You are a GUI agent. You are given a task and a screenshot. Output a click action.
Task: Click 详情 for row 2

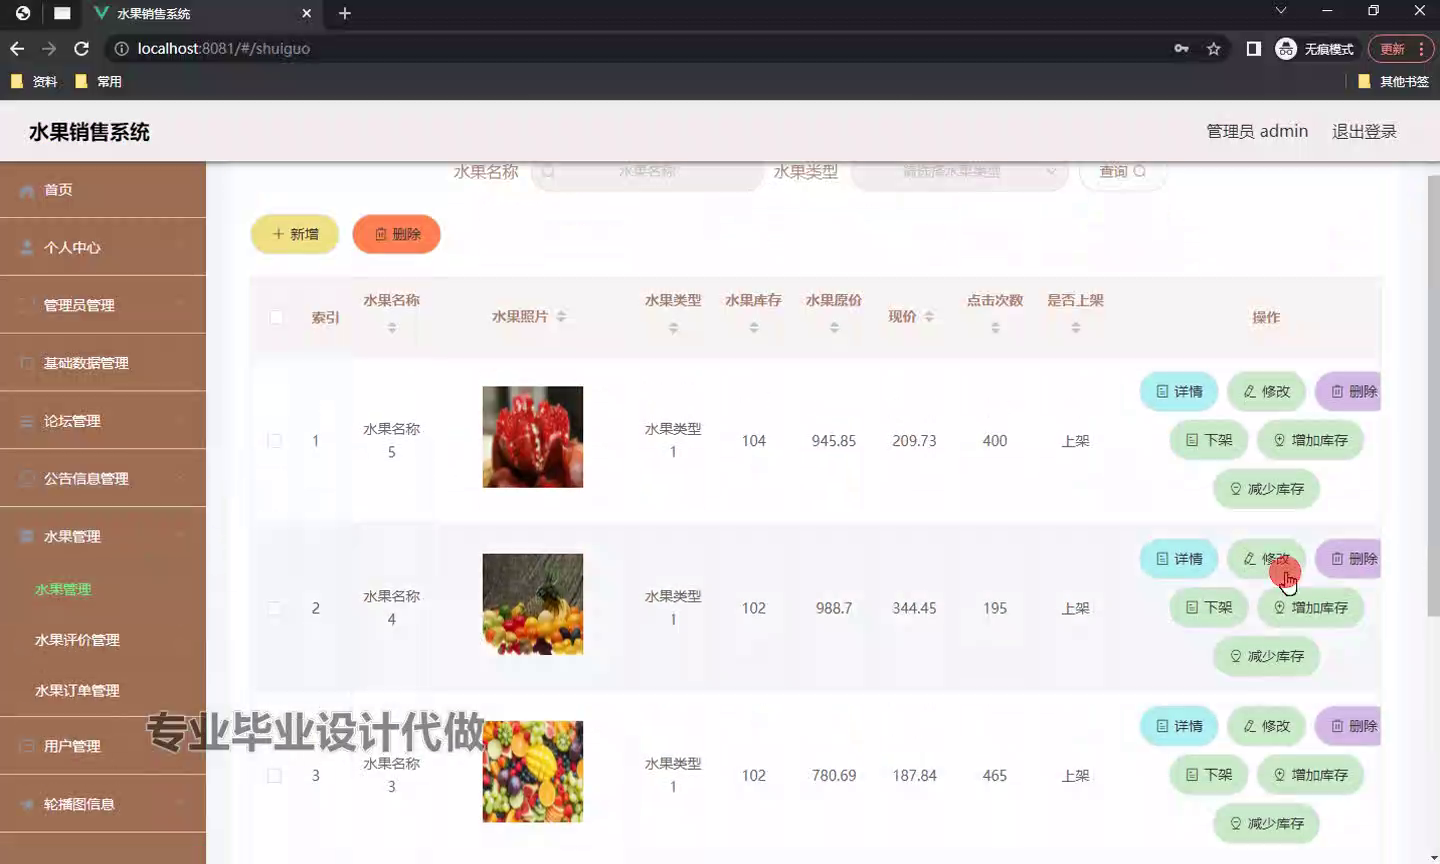[1179, 558]
